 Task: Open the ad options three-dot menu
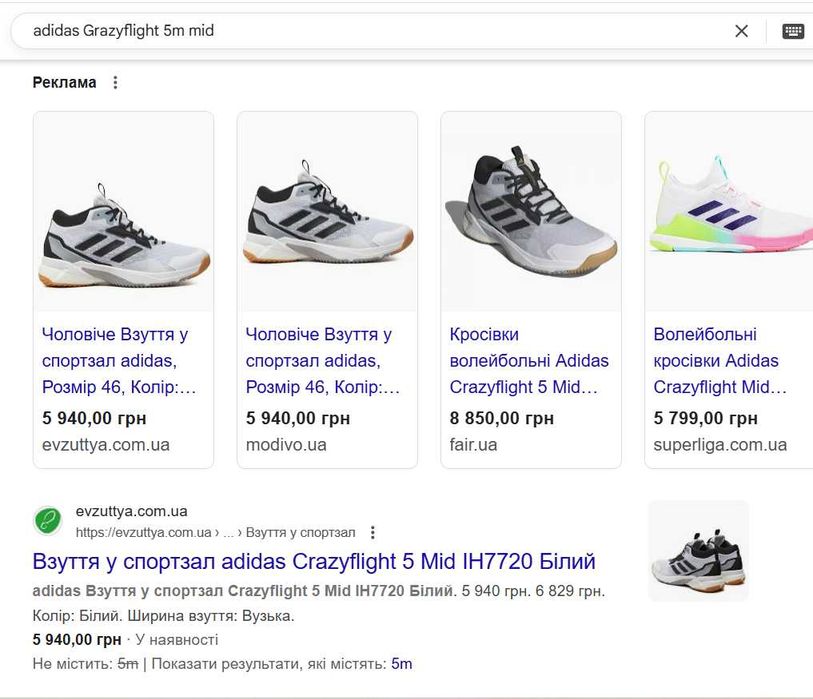pos(115,83)
